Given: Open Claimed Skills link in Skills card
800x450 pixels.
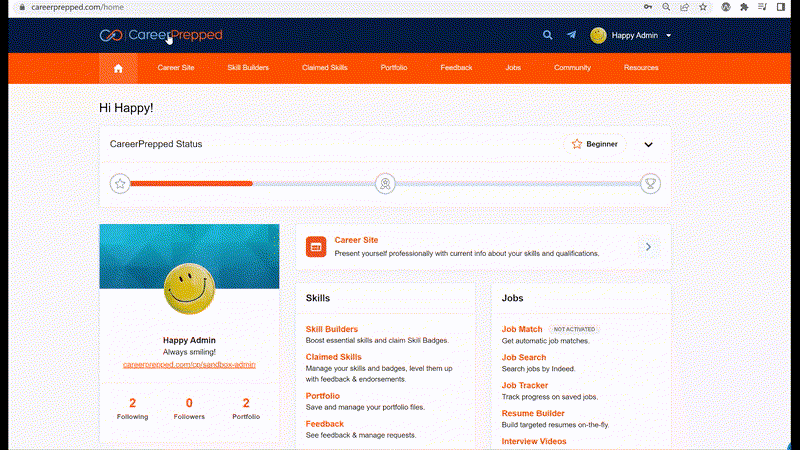Looking at the screenshot, I should [333, 357].
